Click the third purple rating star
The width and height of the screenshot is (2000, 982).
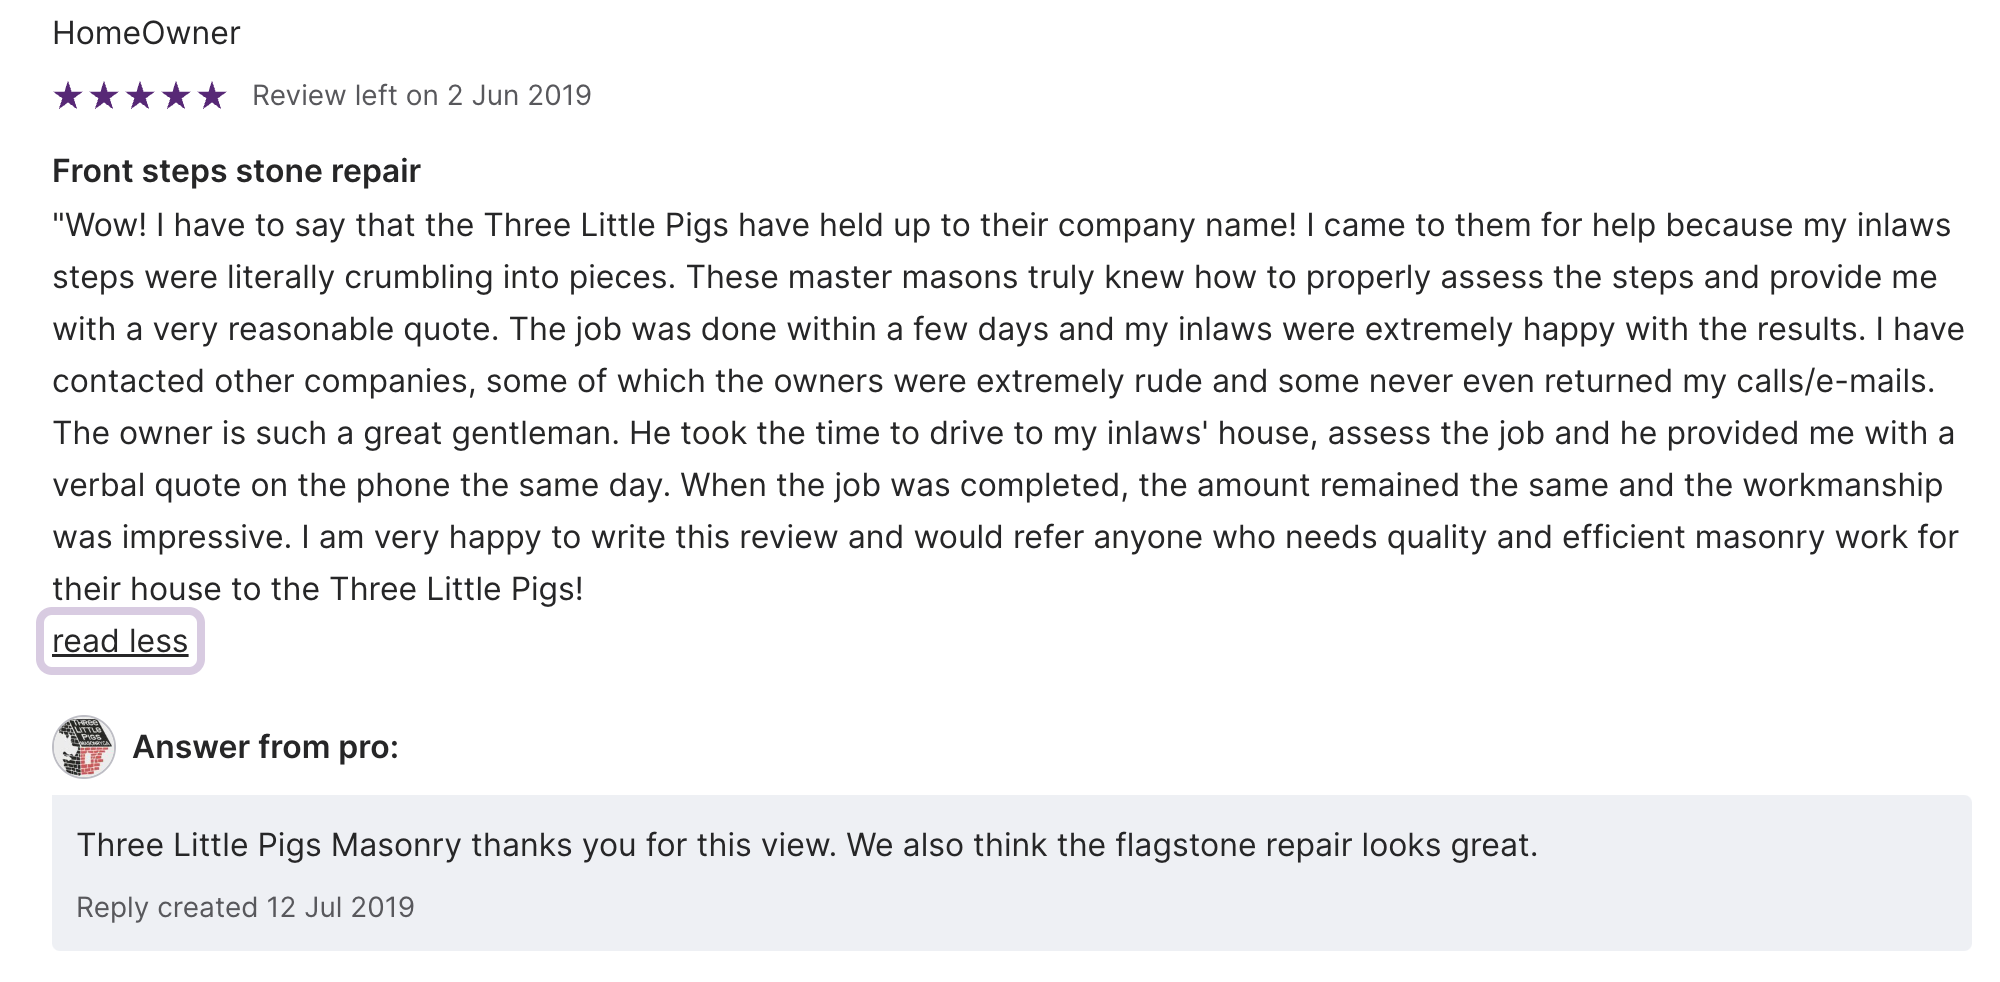[140, 96]
